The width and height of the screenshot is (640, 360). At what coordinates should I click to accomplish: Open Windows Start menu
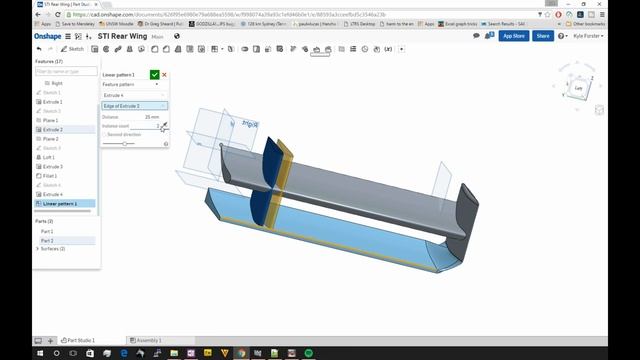point(40,353)
